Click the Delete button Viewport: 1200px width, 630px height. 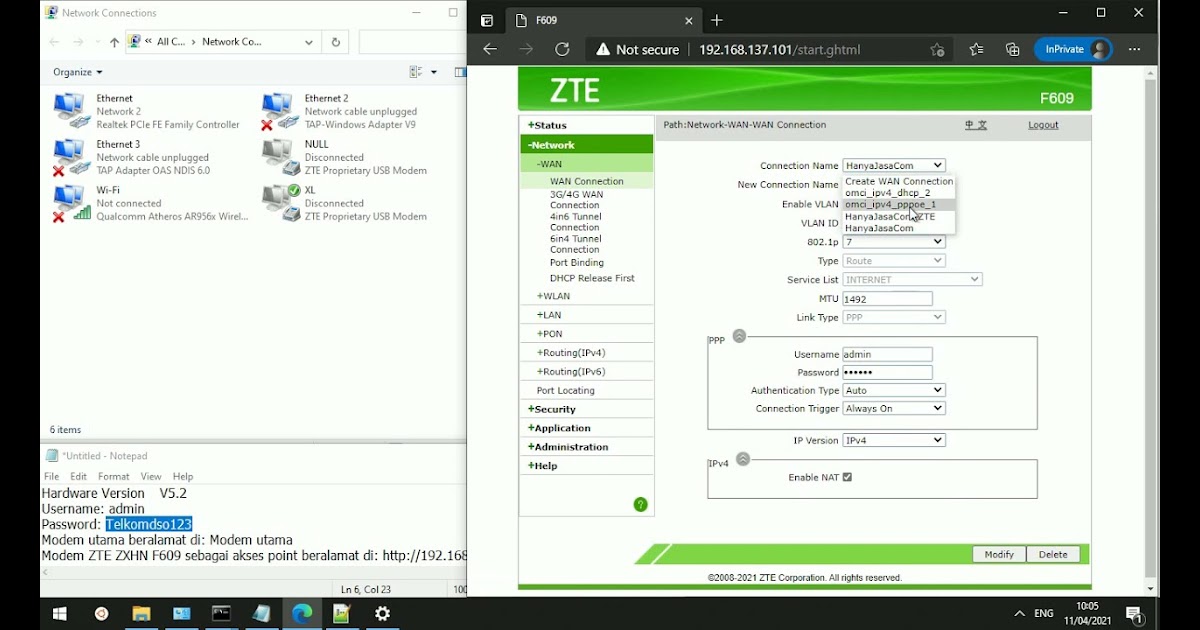coord(1053,554)
